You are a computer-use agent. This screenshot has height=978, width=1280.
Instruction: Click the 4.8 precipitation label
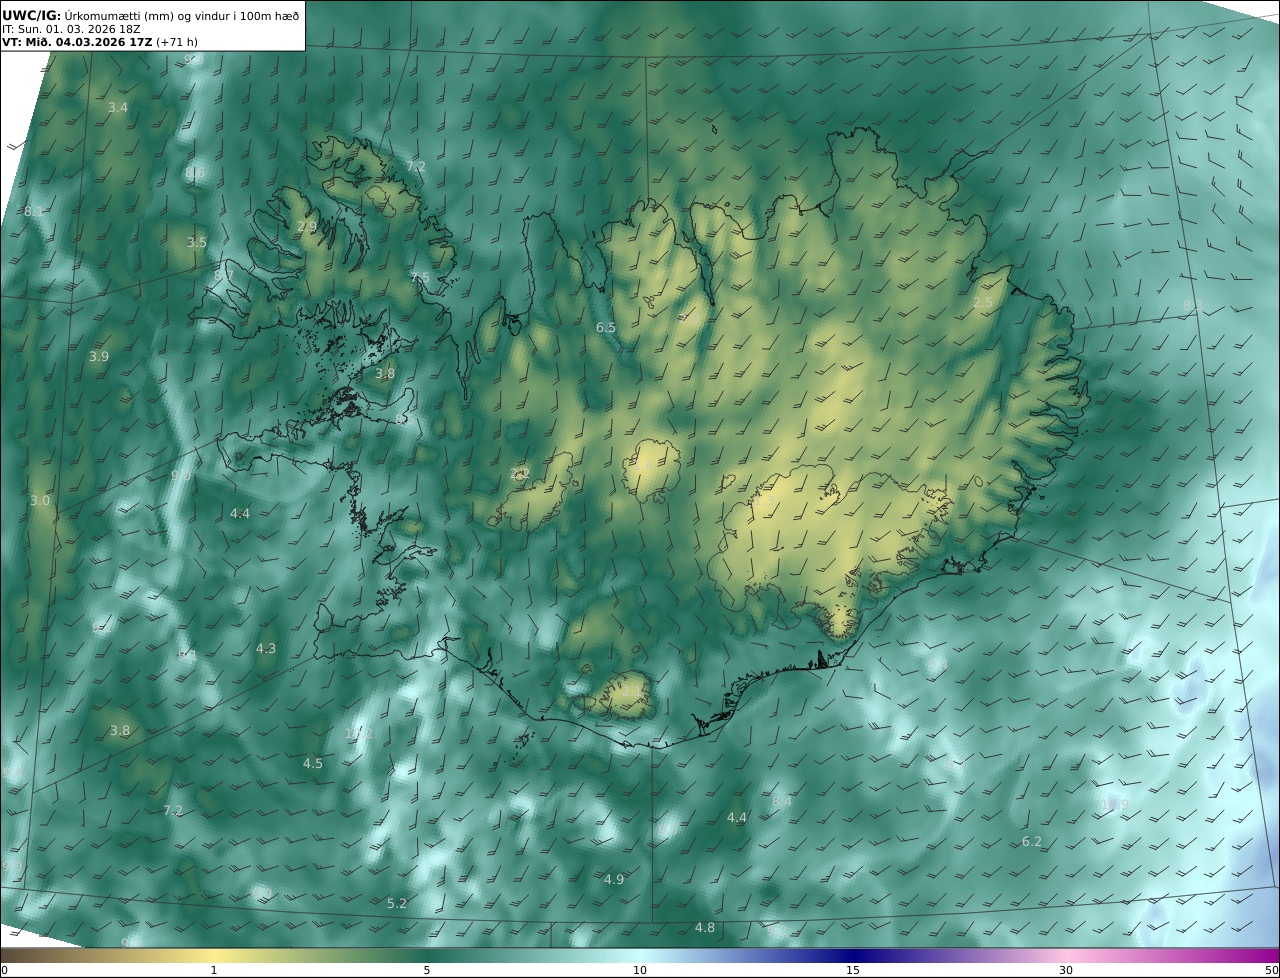pos(705,927)
